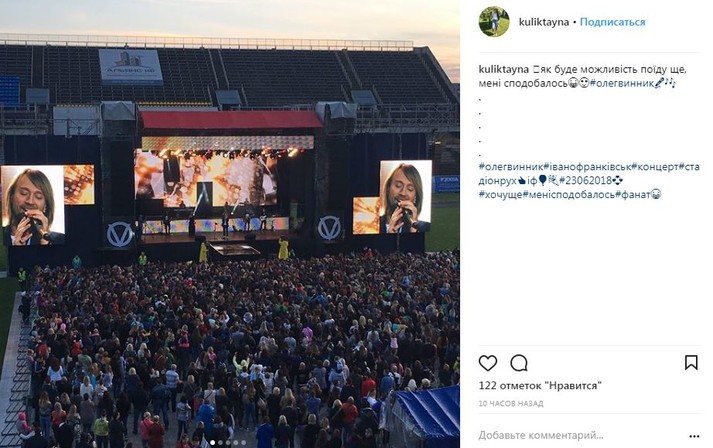Open kuliktayna username in caption
The width and height of the screenshot is (713, 448).
[503, 69]
